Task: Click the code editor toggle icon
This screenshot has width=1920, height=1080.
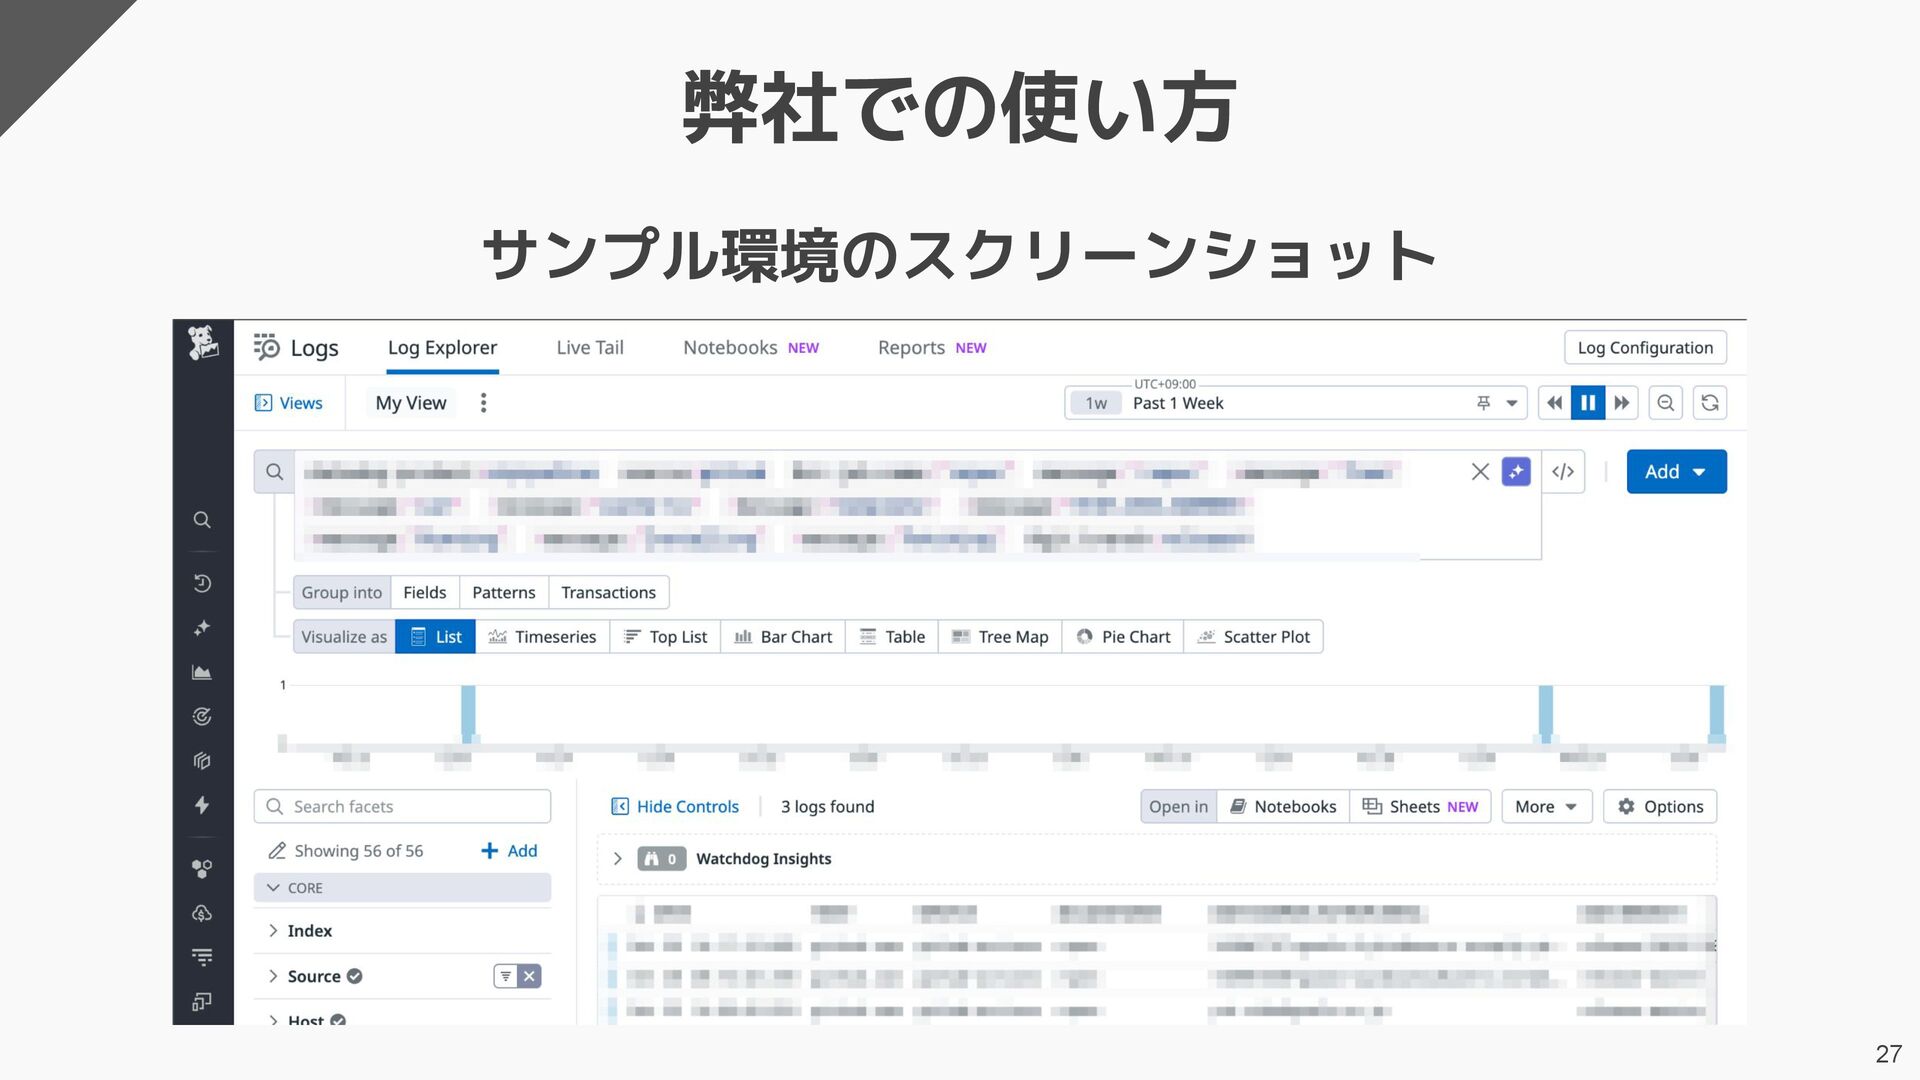Action: pos(1563,472)
